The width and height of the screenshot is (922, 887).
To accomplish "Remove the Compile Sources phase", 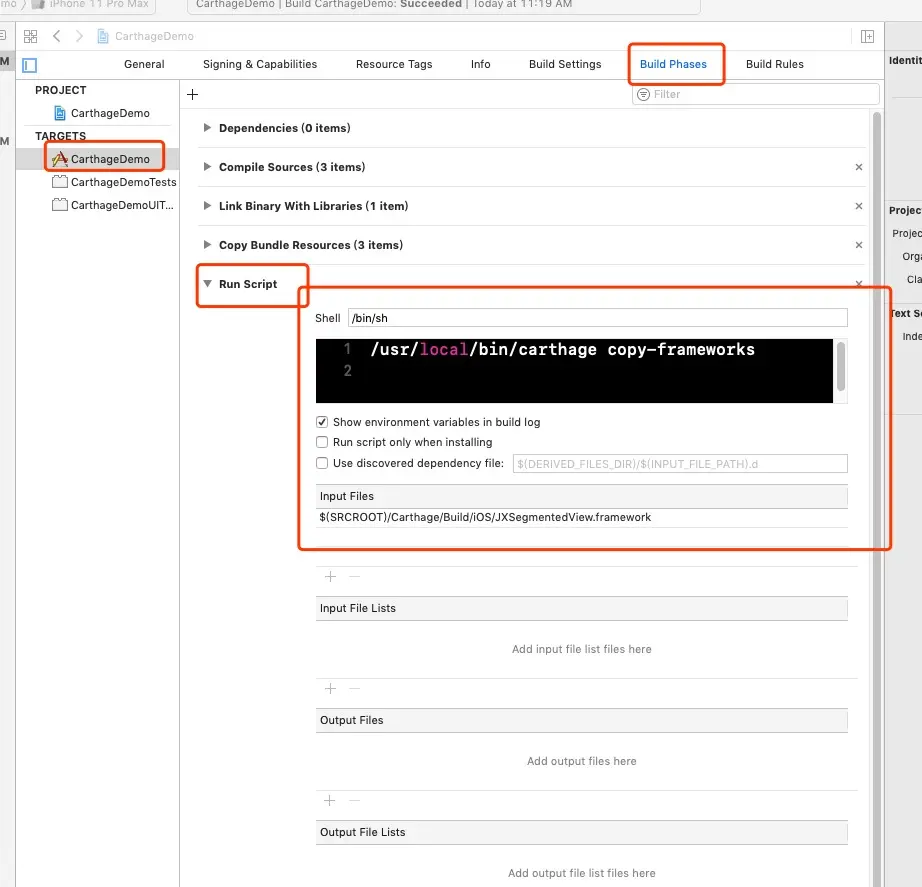I will point(858,167).
